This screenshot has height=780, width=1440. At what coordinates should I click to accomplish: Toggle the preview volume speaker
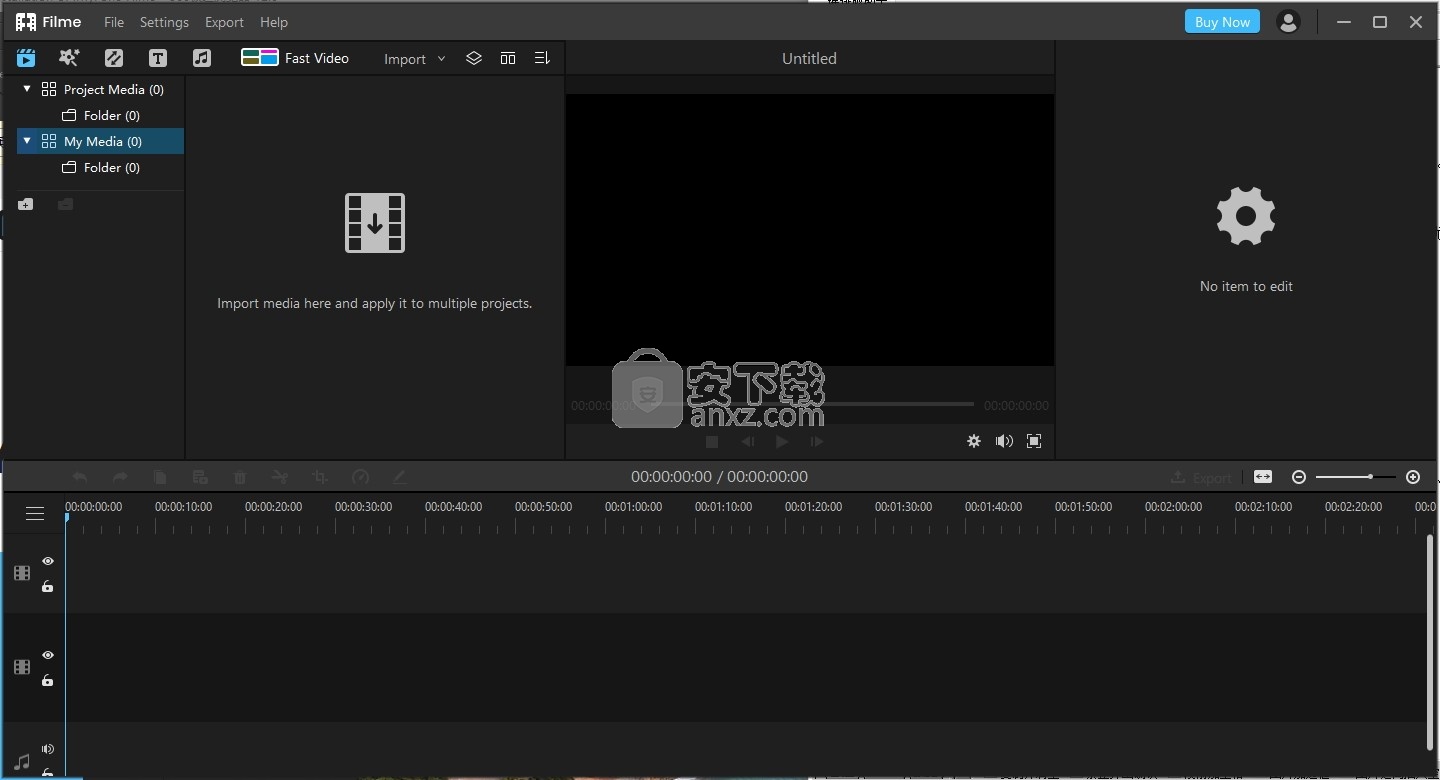[x=1004, y=441]
